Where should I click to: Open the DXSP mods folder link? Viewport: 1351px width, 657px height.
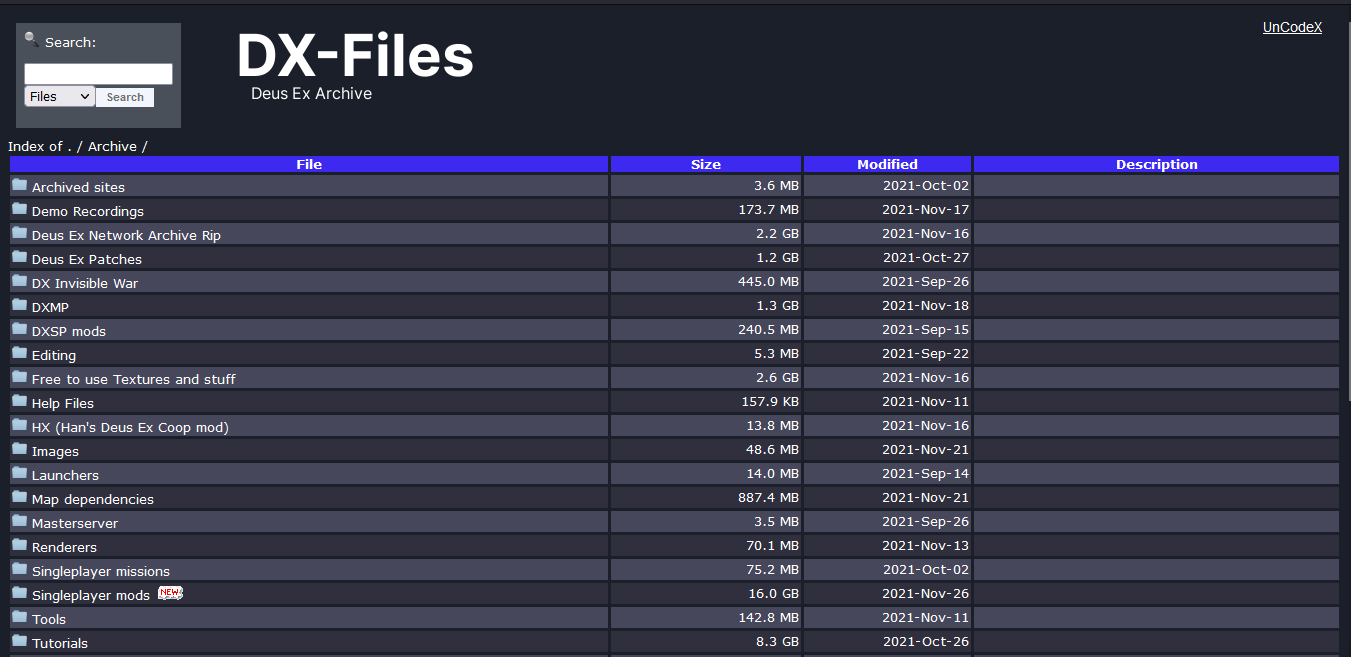69,331
